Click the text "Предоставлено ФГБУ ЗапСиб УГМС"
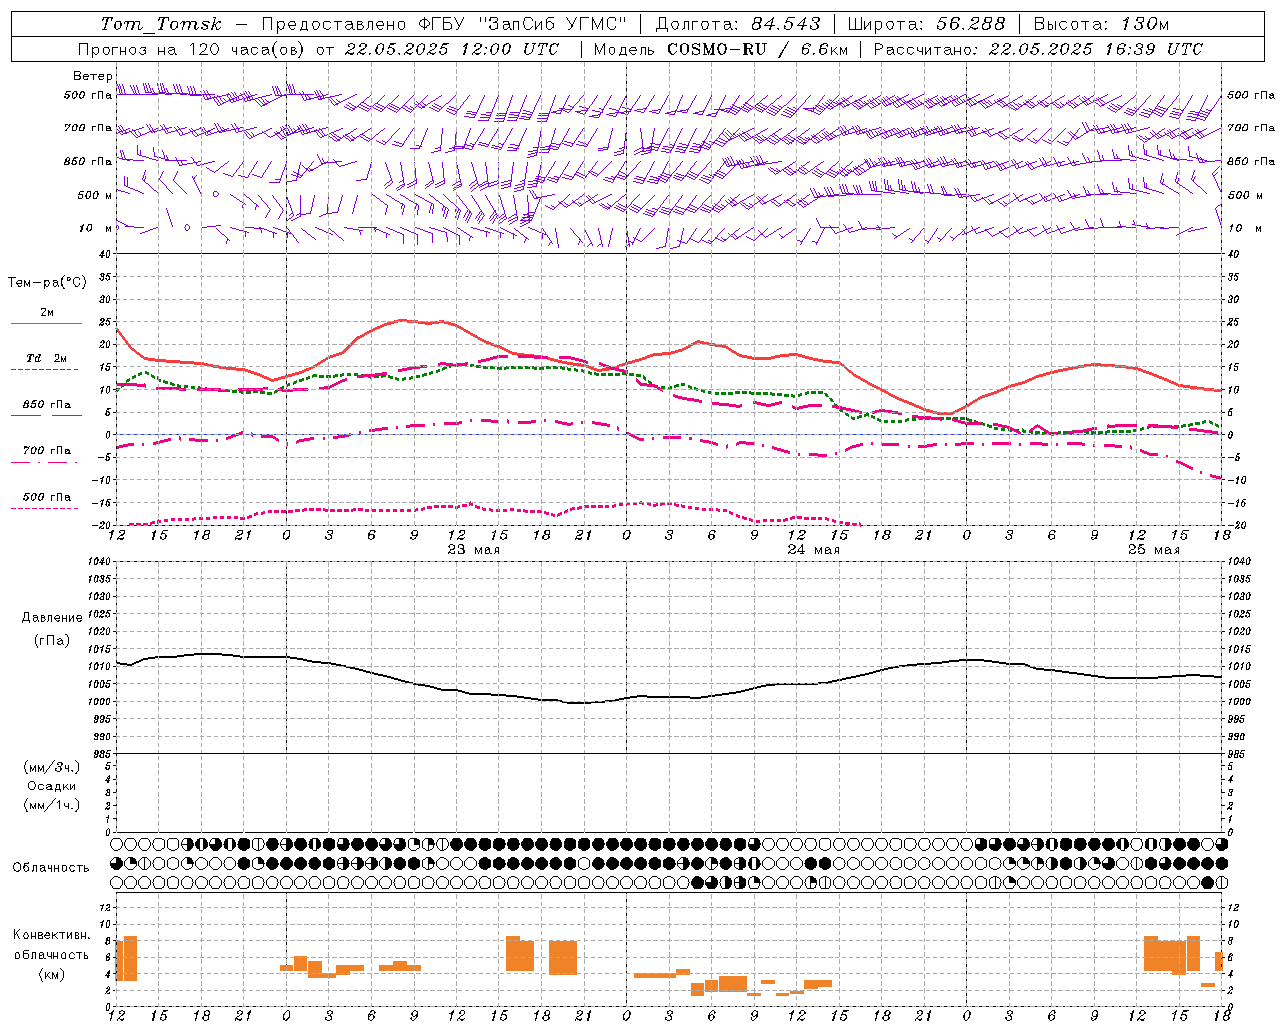 444,24
